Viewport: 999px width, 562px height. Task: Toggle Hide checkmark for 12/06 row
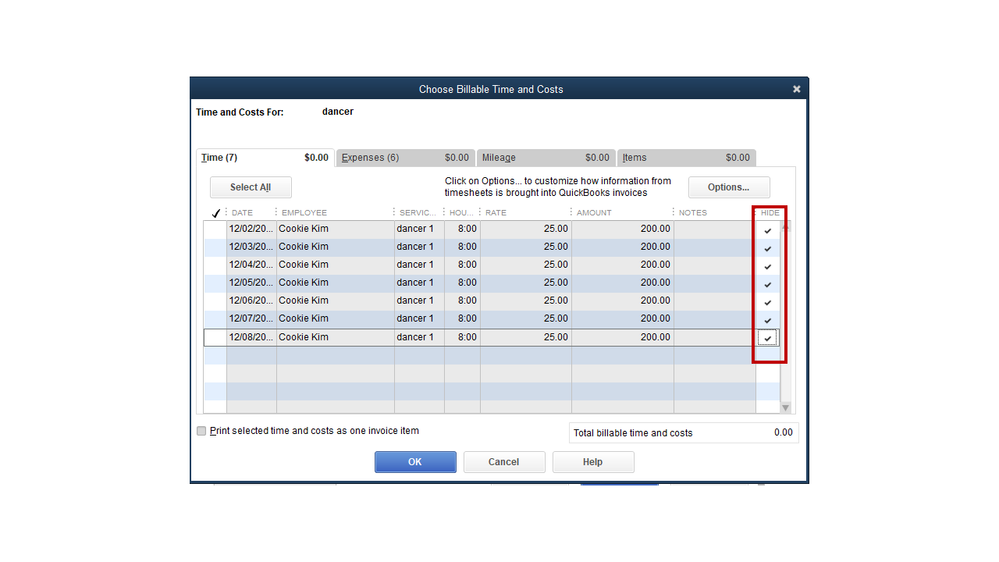click(768, 301)
